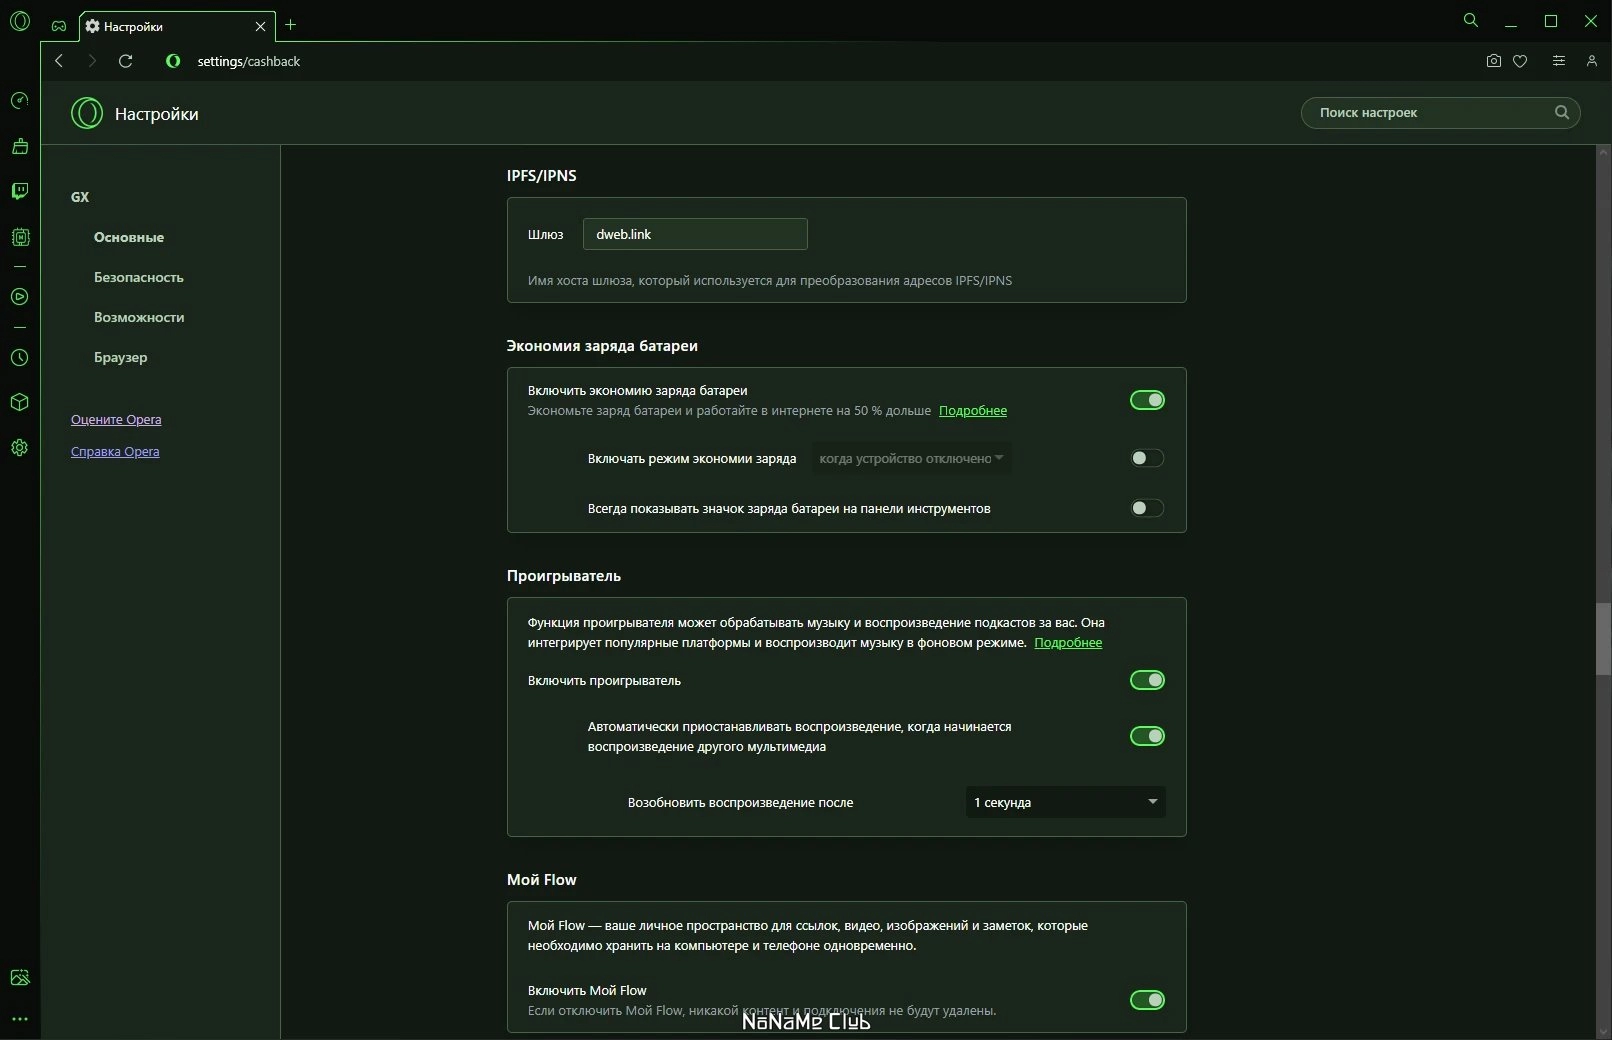
Task: Go back to the previous page
Action: click(x=59, y=61)
